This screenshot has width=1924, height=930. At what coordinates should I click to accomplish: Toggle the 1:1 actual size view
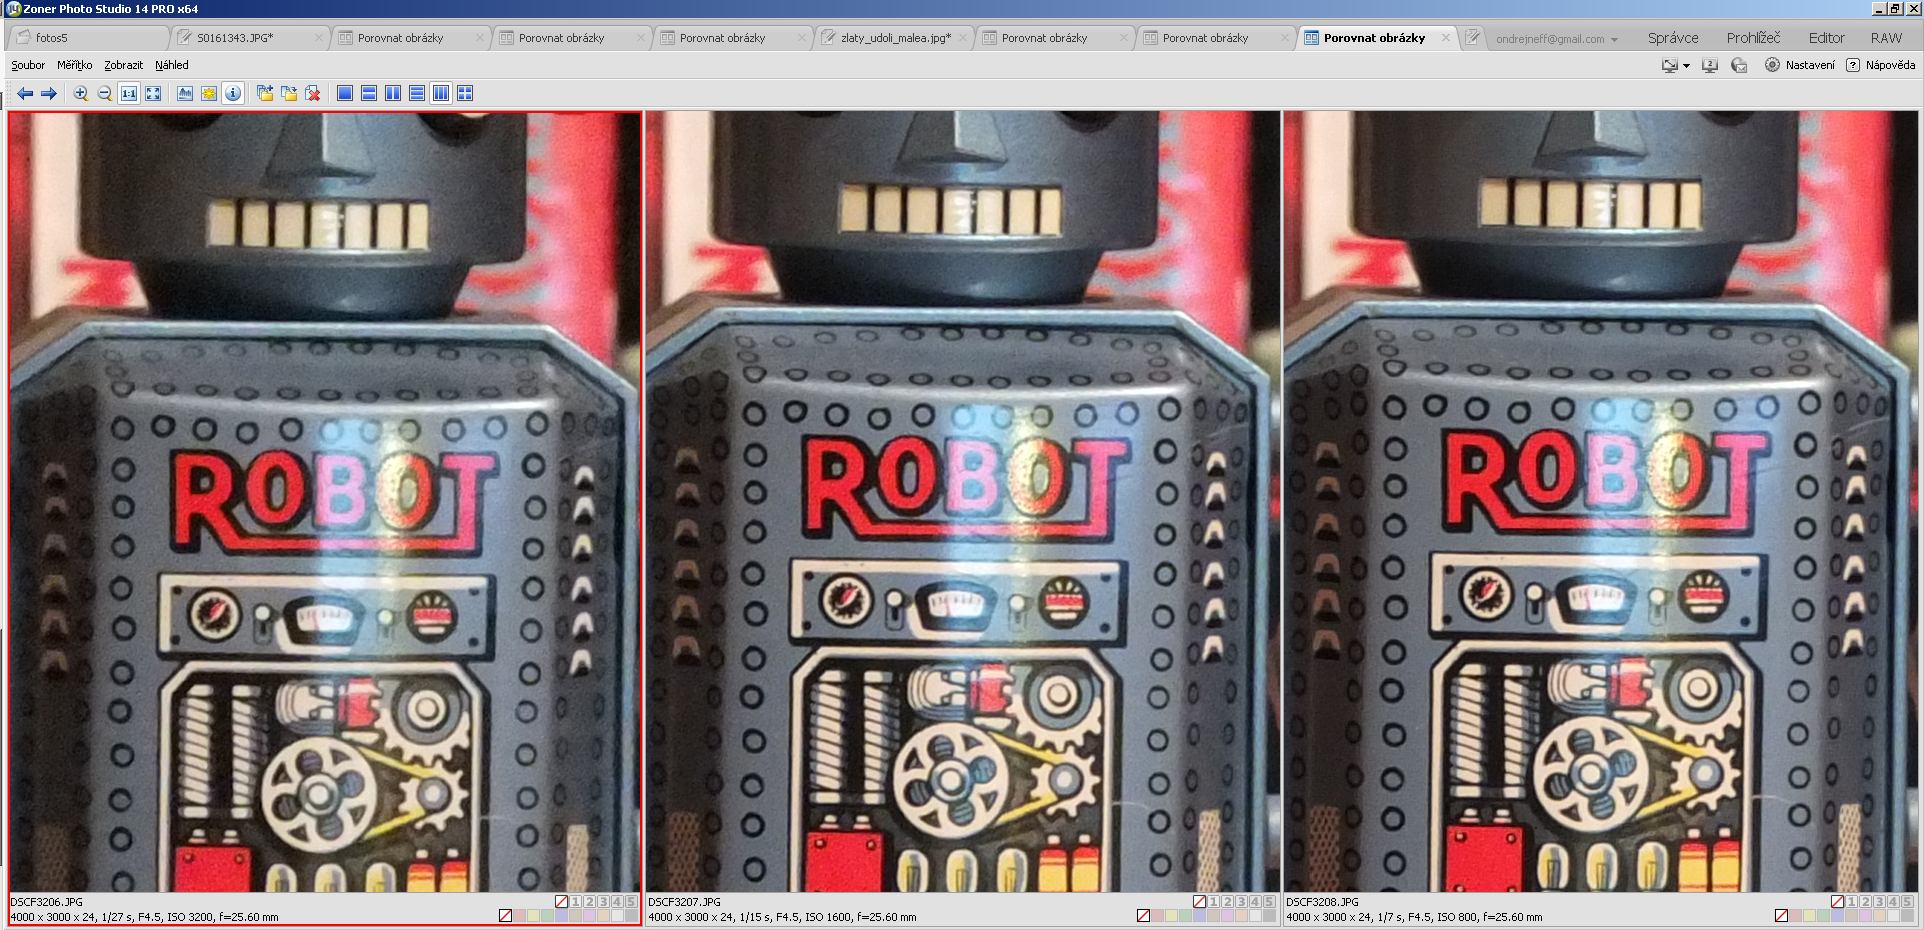129,93
